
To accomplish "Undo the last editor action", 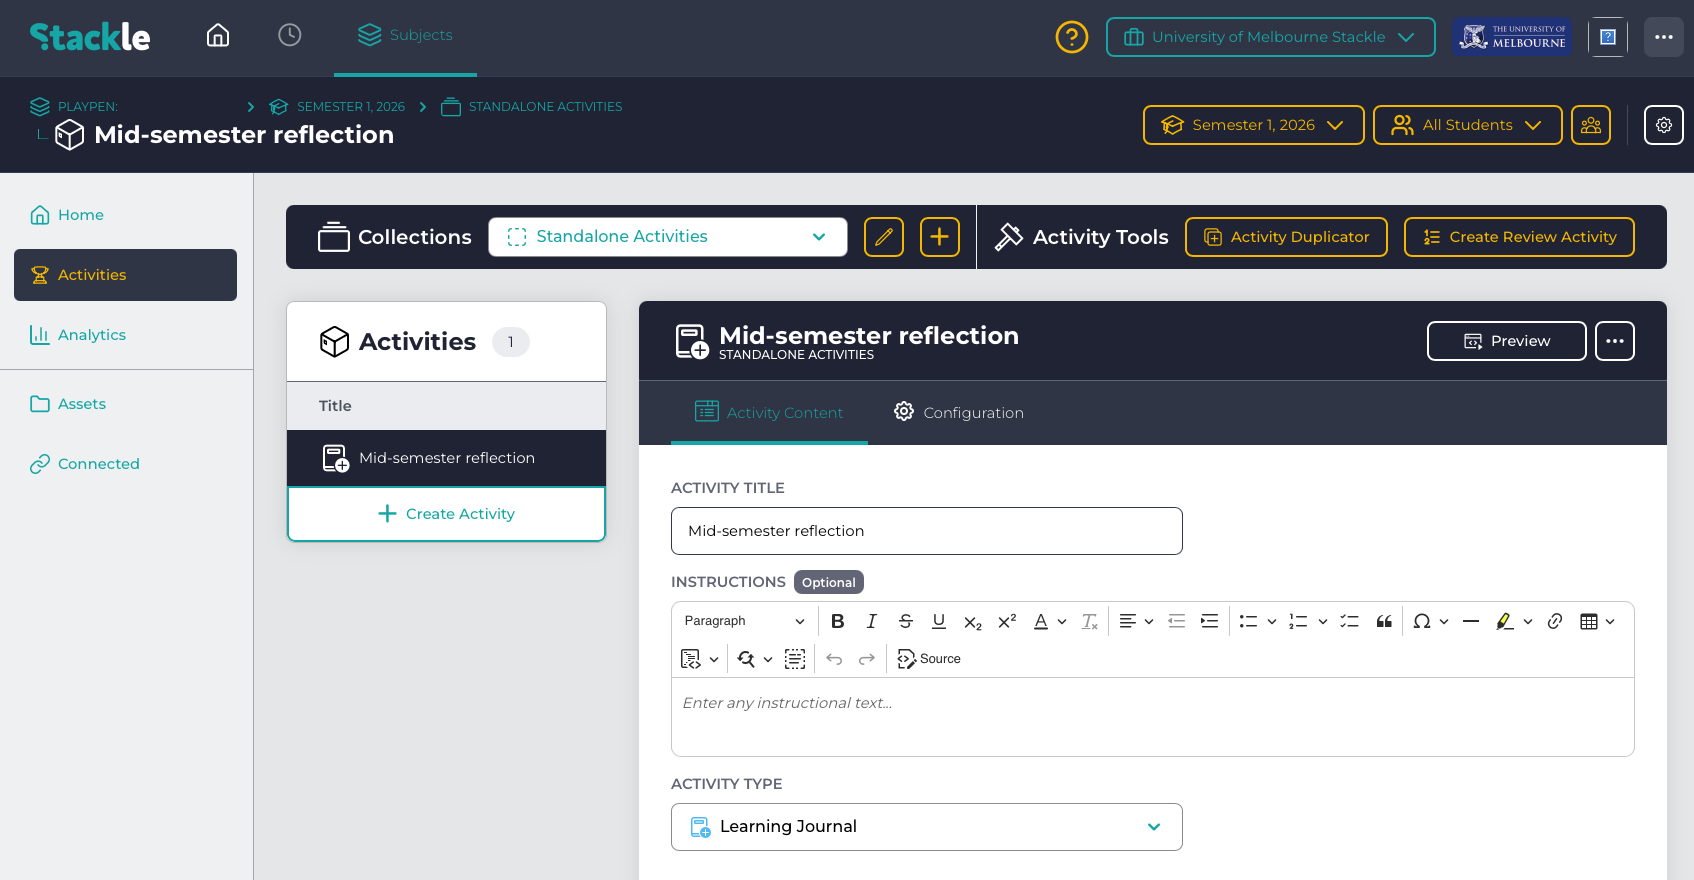I will [834, 659].
